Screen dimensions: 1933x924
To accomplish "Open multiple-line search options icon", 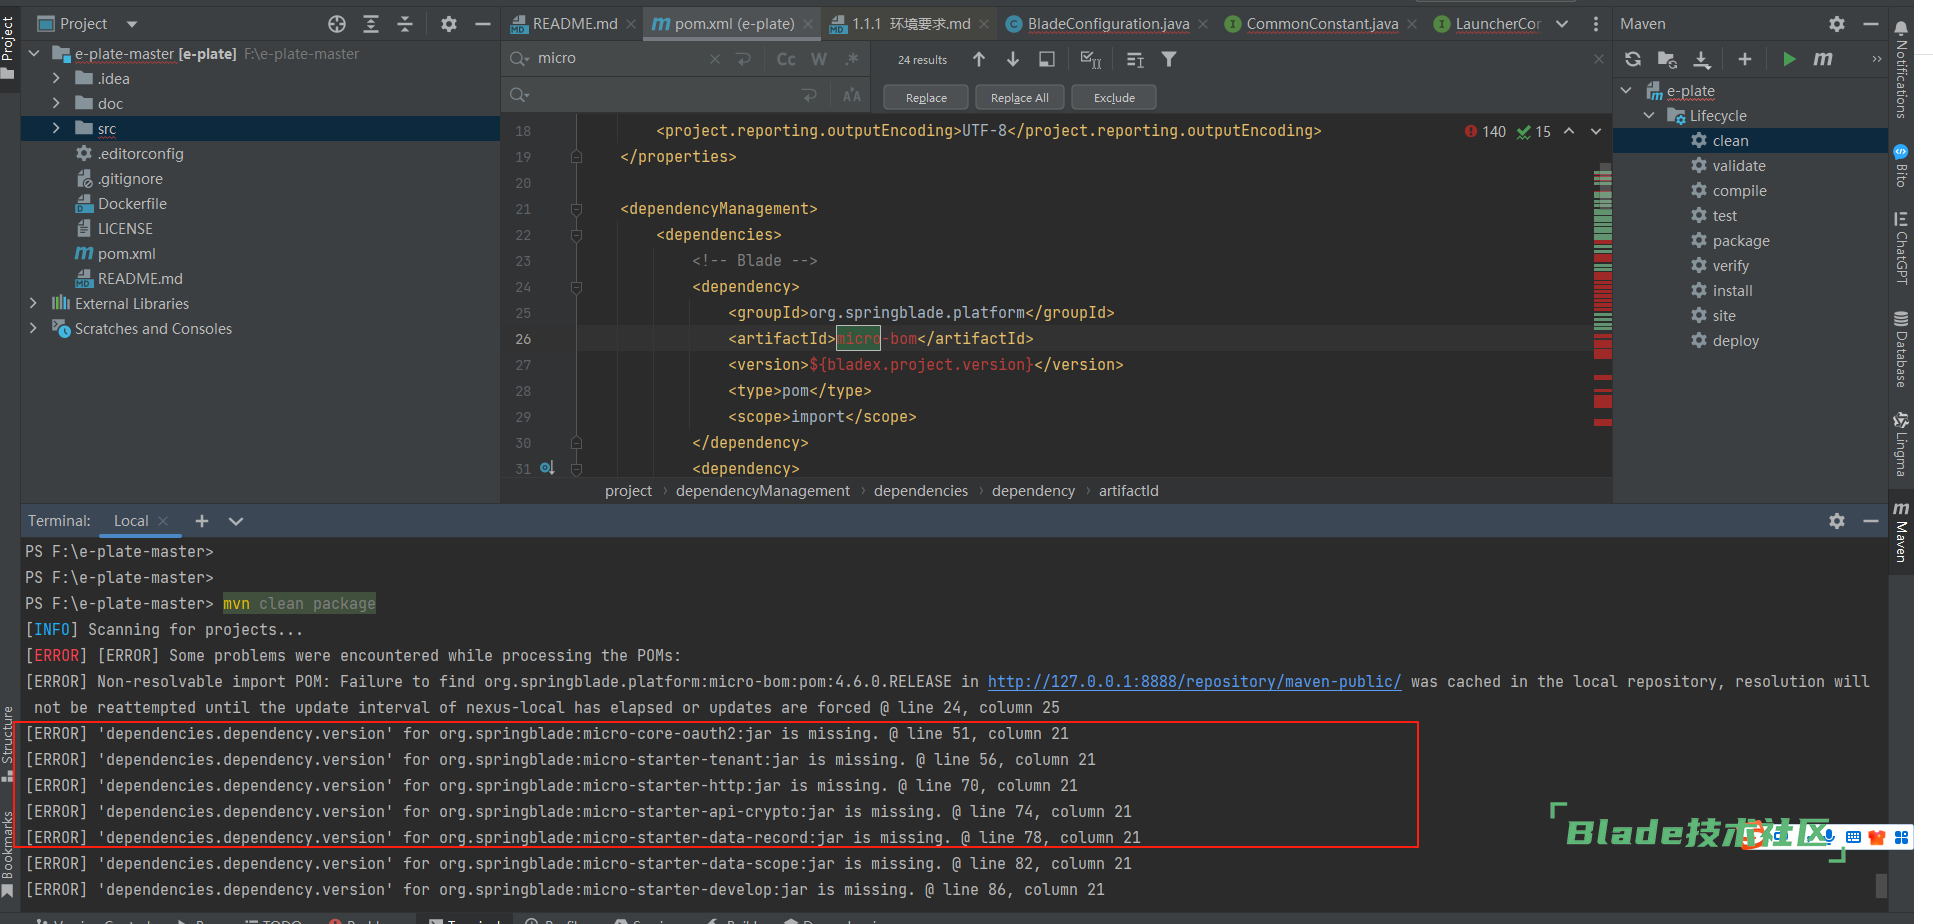I will (x=1135, y=60).
